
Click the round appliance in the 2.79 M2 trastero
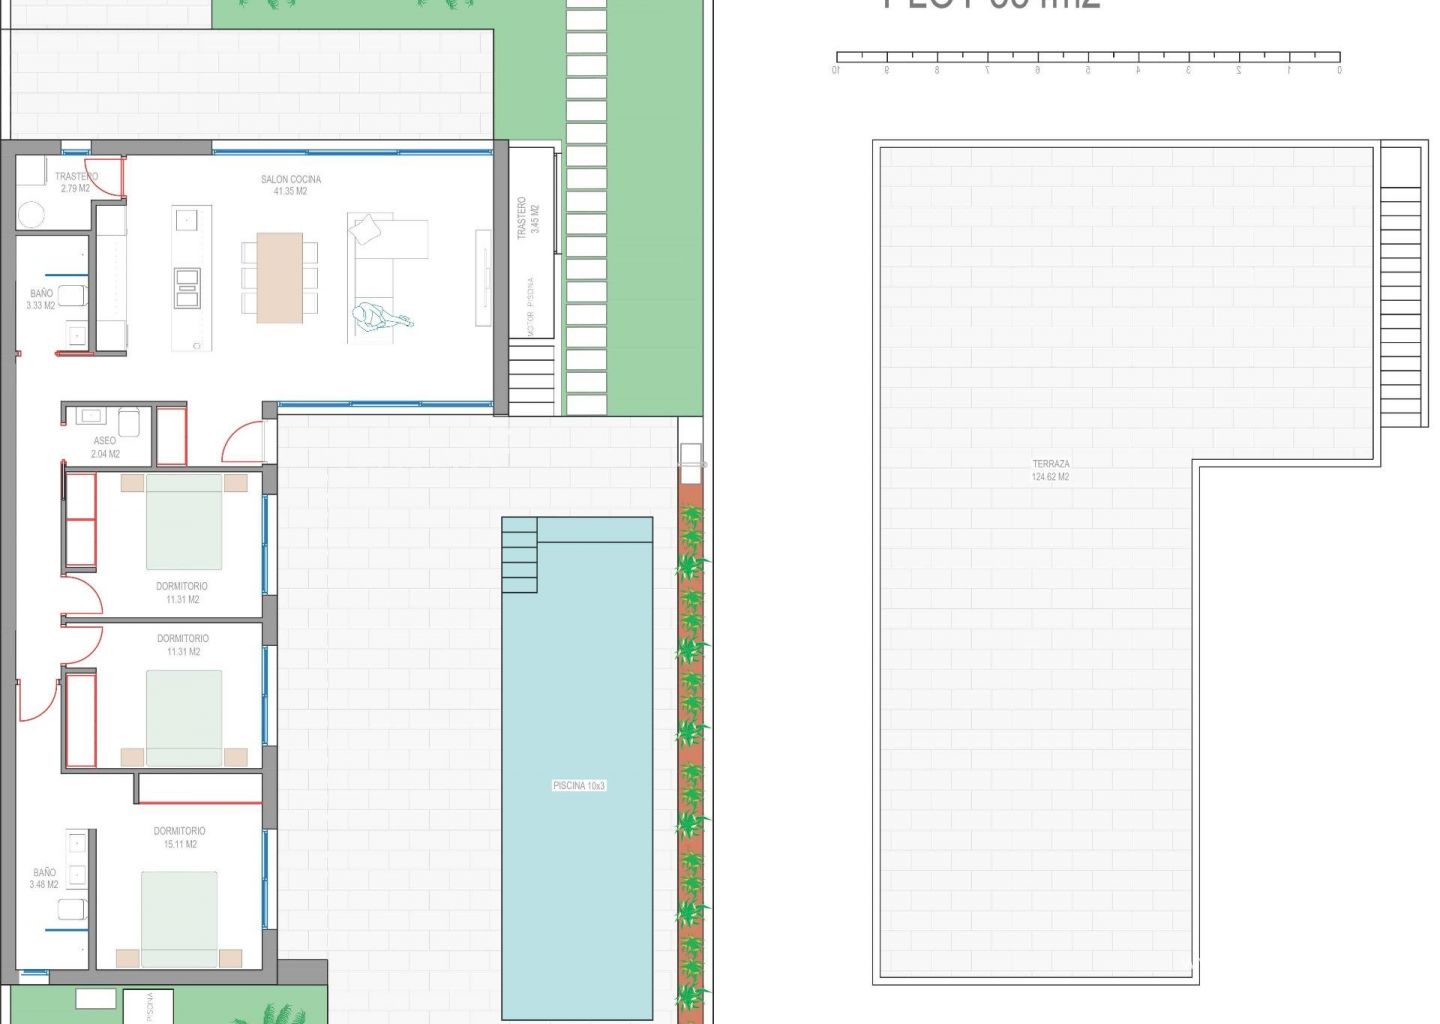pyautogui.click(x=32, y=215)
